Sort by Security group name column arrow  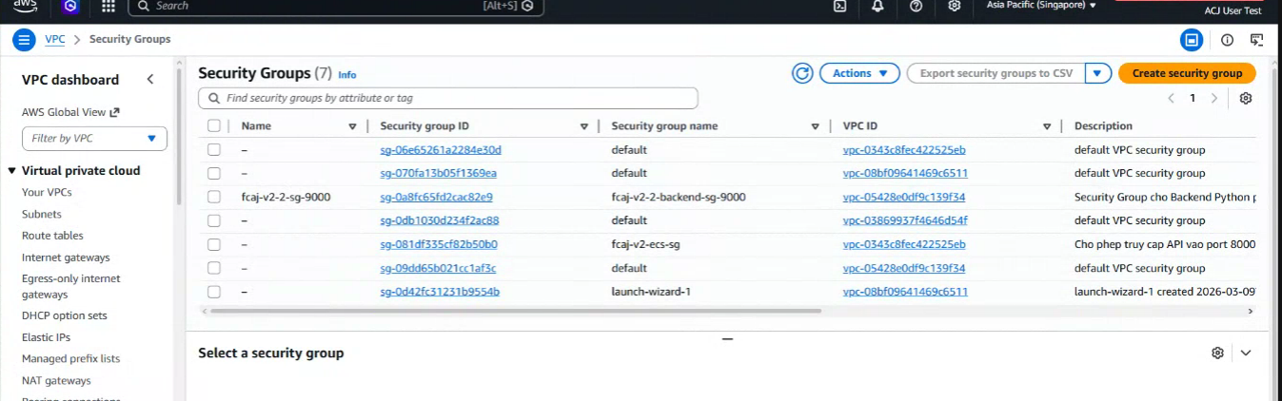pyautogui.click(x=815, y=127)
